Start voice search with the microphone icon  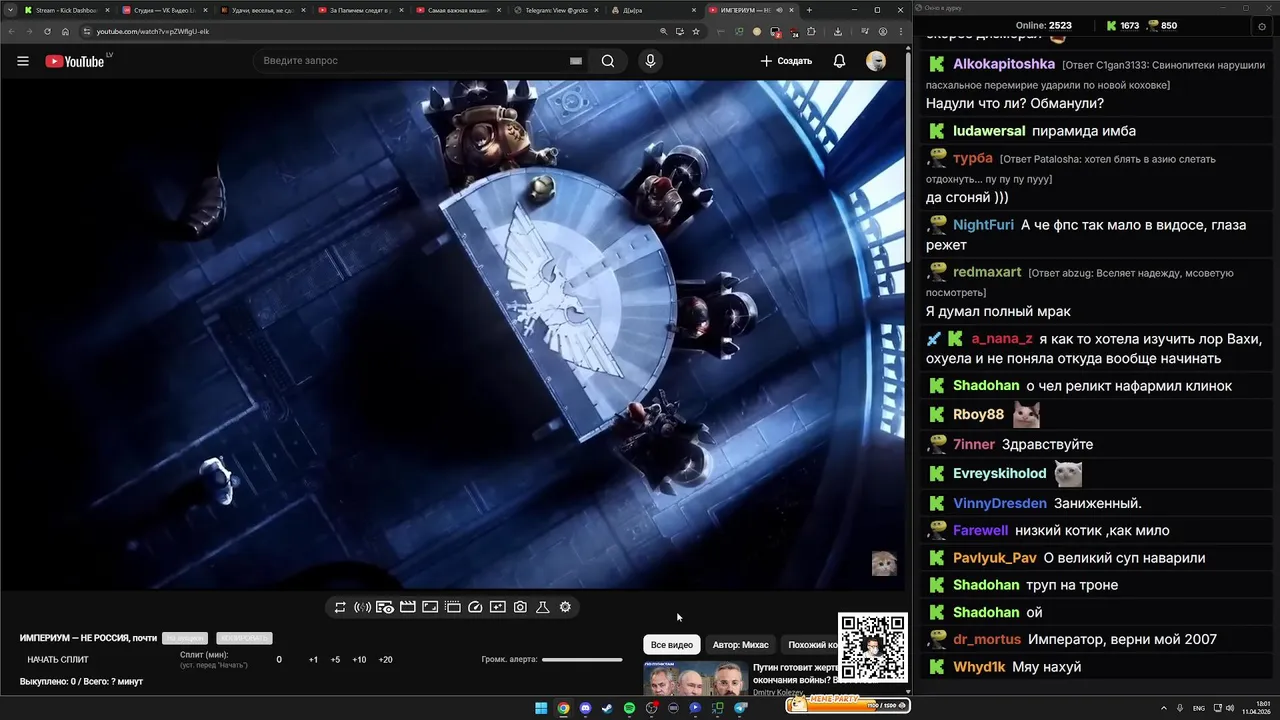650,61
